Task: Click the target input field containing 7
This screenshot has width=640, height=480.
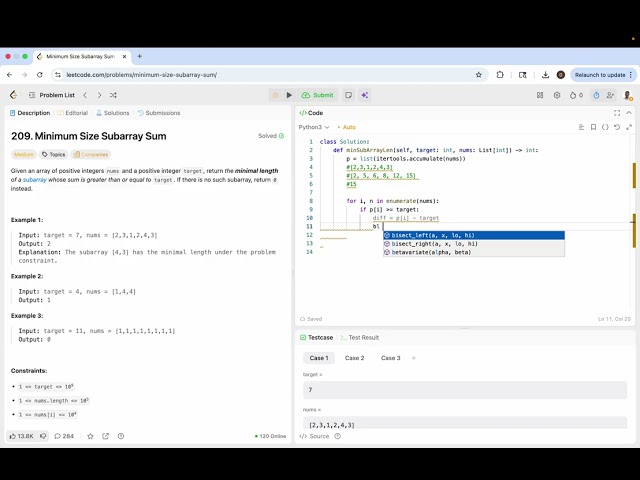Action: (466, 390)
